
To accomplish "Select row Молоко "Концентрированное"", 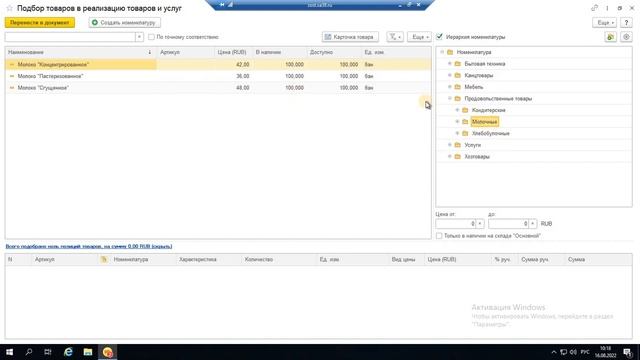I will (218, 64).
